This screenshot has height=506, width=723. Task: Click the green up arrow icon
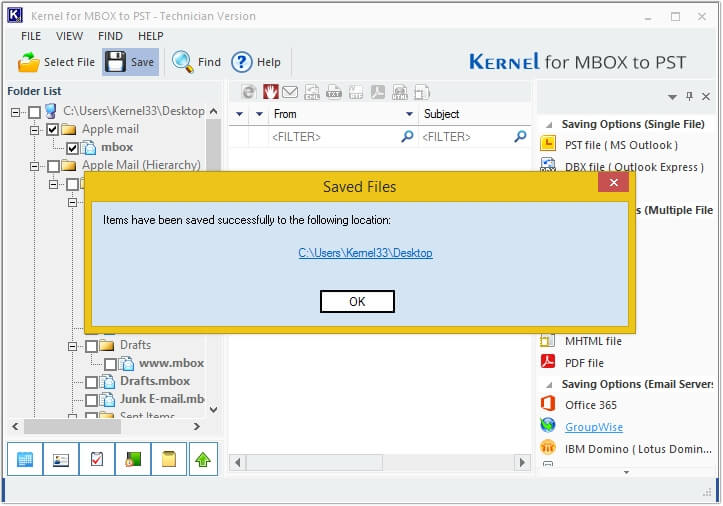click(203, 459)
